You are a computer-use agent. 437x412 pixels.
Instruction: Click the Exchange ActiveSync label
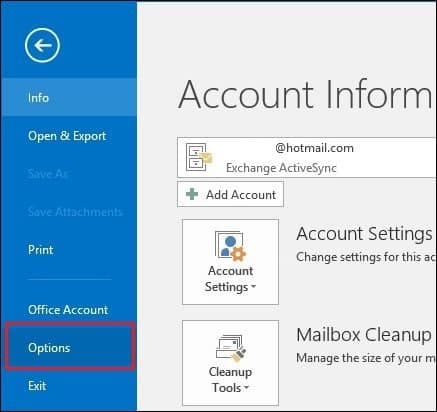(281, 168)
